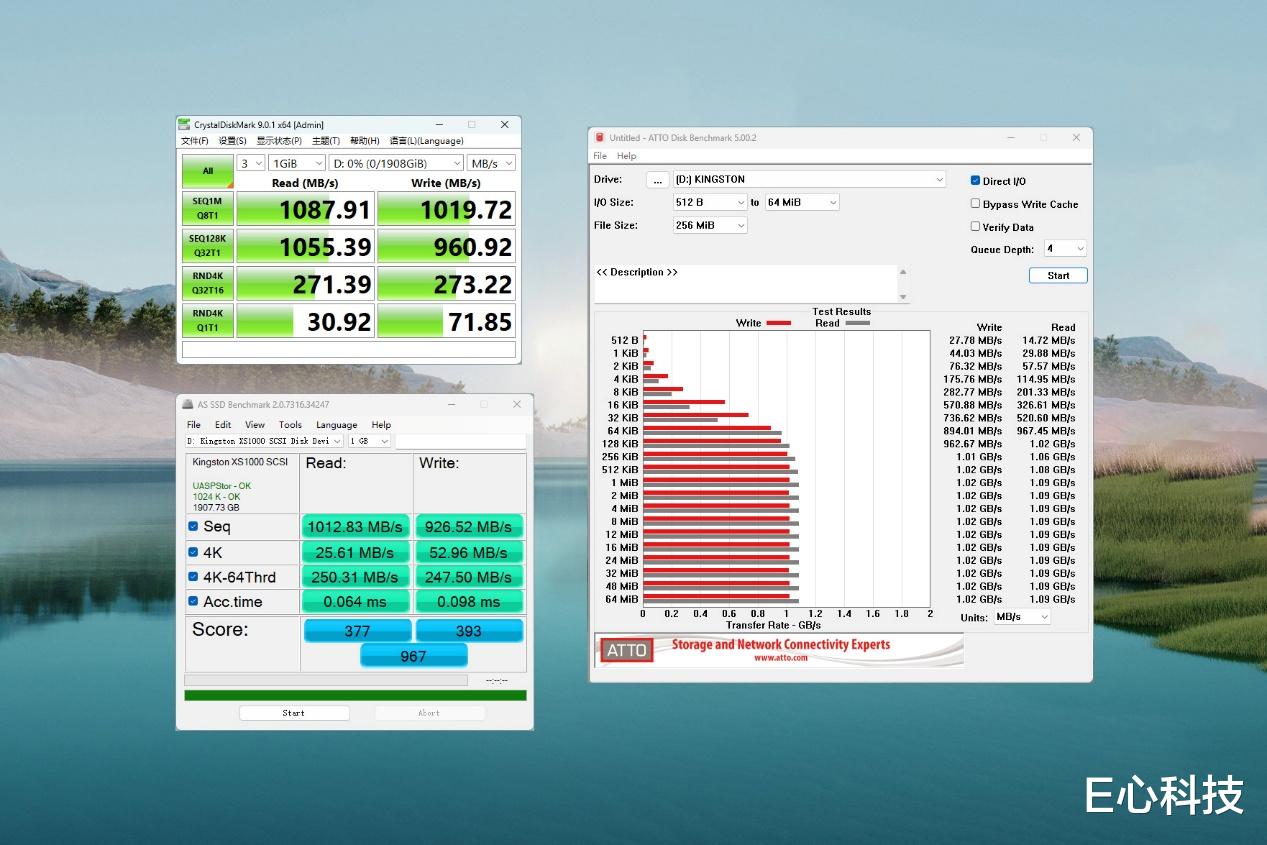Click the AS SSD Benchmark title bar icon
The image size is (1267, 845).
coord(188,404)
